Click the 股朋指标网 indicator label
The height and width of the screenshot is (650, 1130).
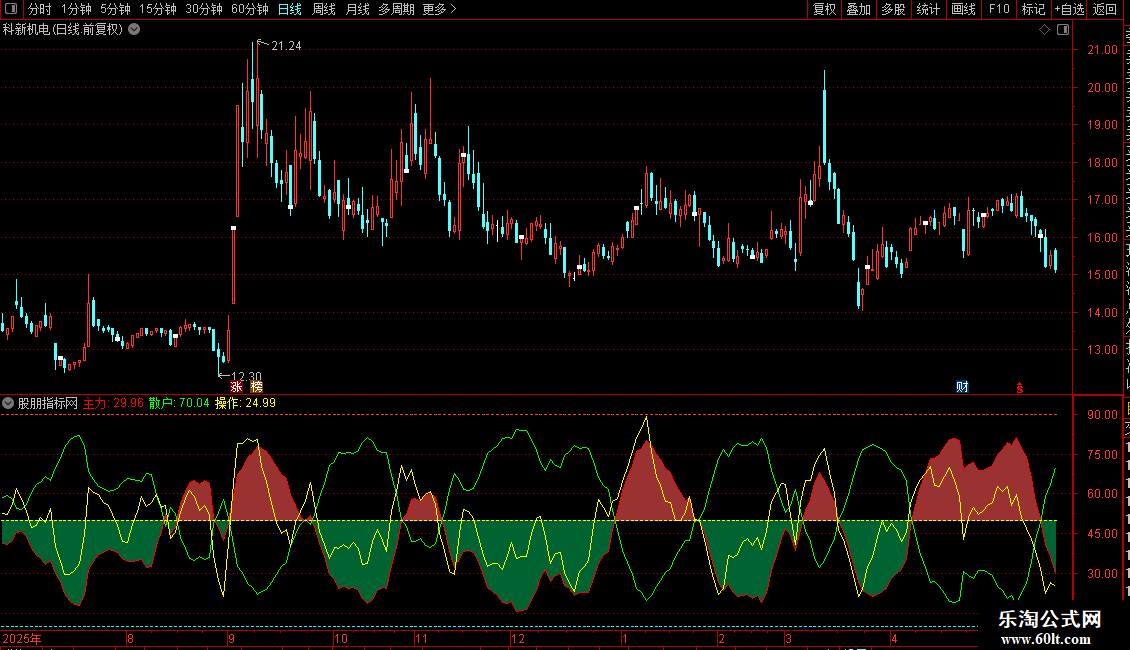pyautogui.click(x=48, y=404)
